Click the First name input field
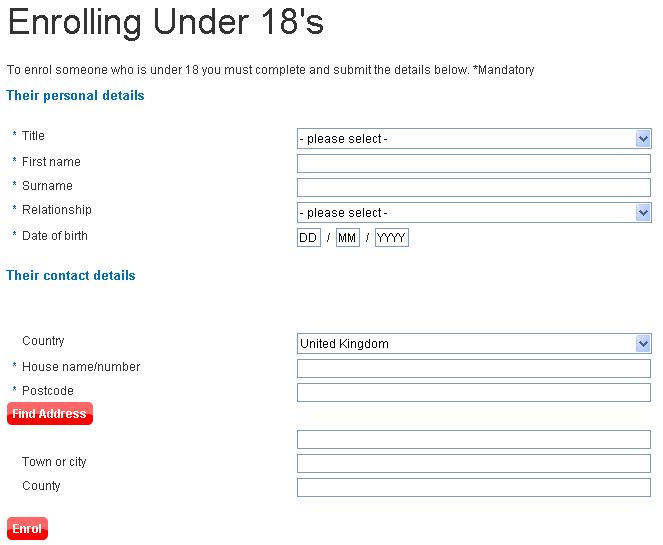 (x=473, y=163)
